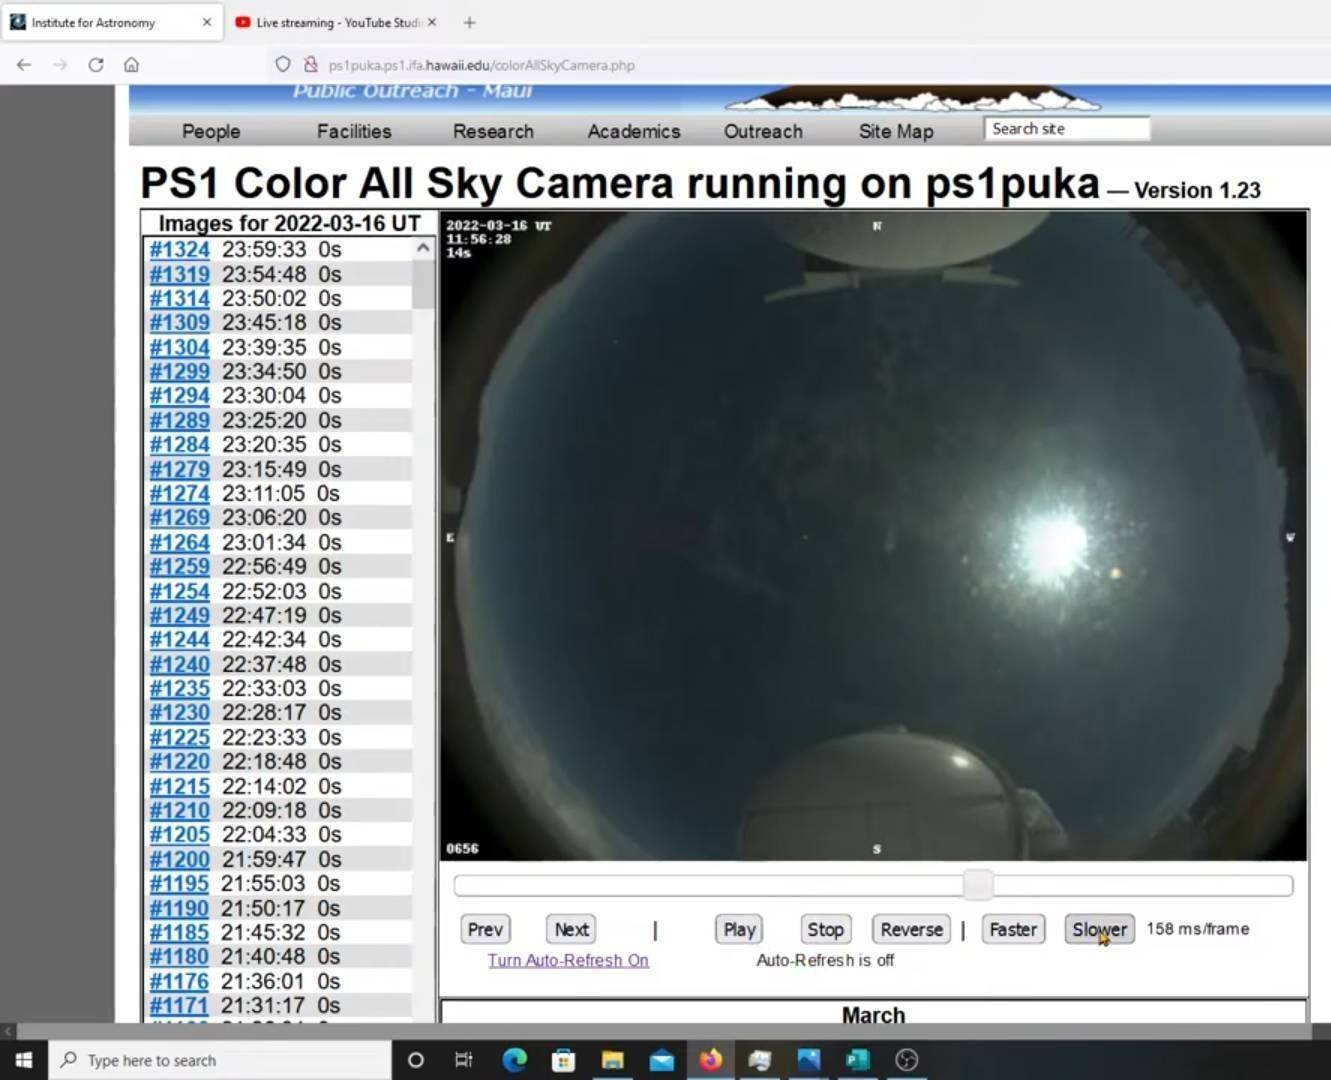Click the image list scroll-up arrow
The image size is (1331, 1080).
point(423,248)
